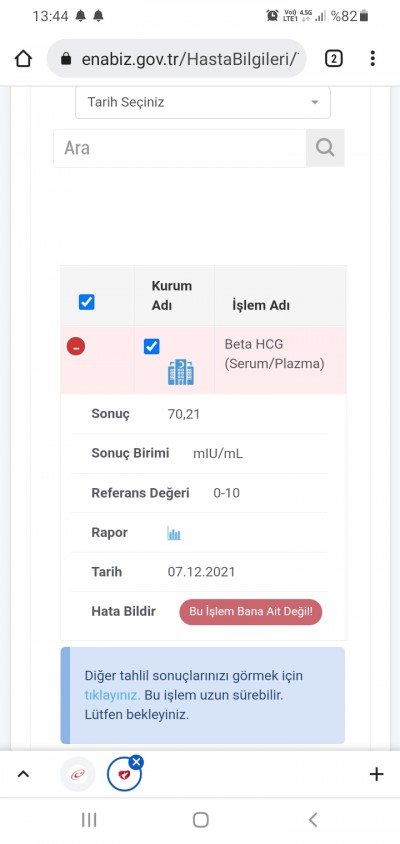
Task: Close the floating red shield app bubble
Action: (x=136, y=762)
